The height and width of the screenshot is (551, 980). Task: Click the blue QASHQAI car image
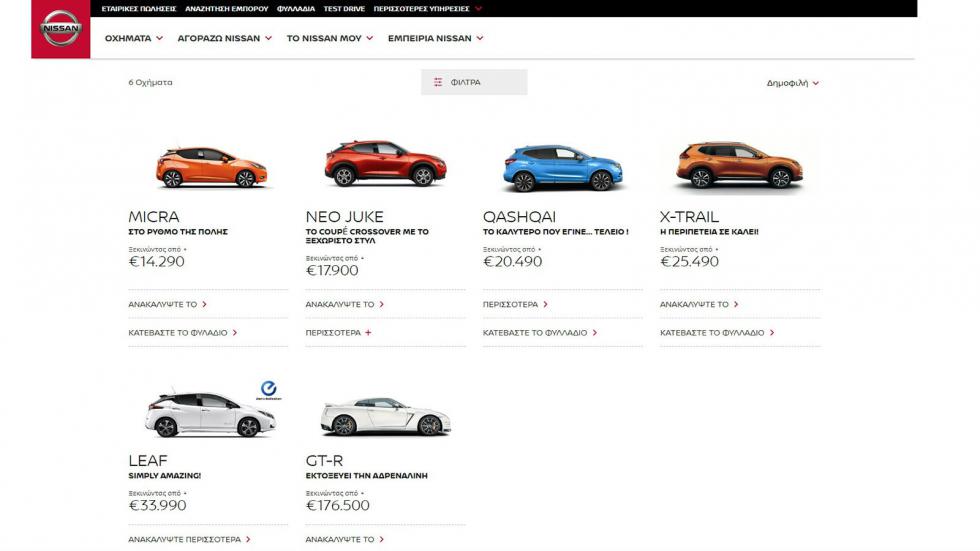(562, 168)
